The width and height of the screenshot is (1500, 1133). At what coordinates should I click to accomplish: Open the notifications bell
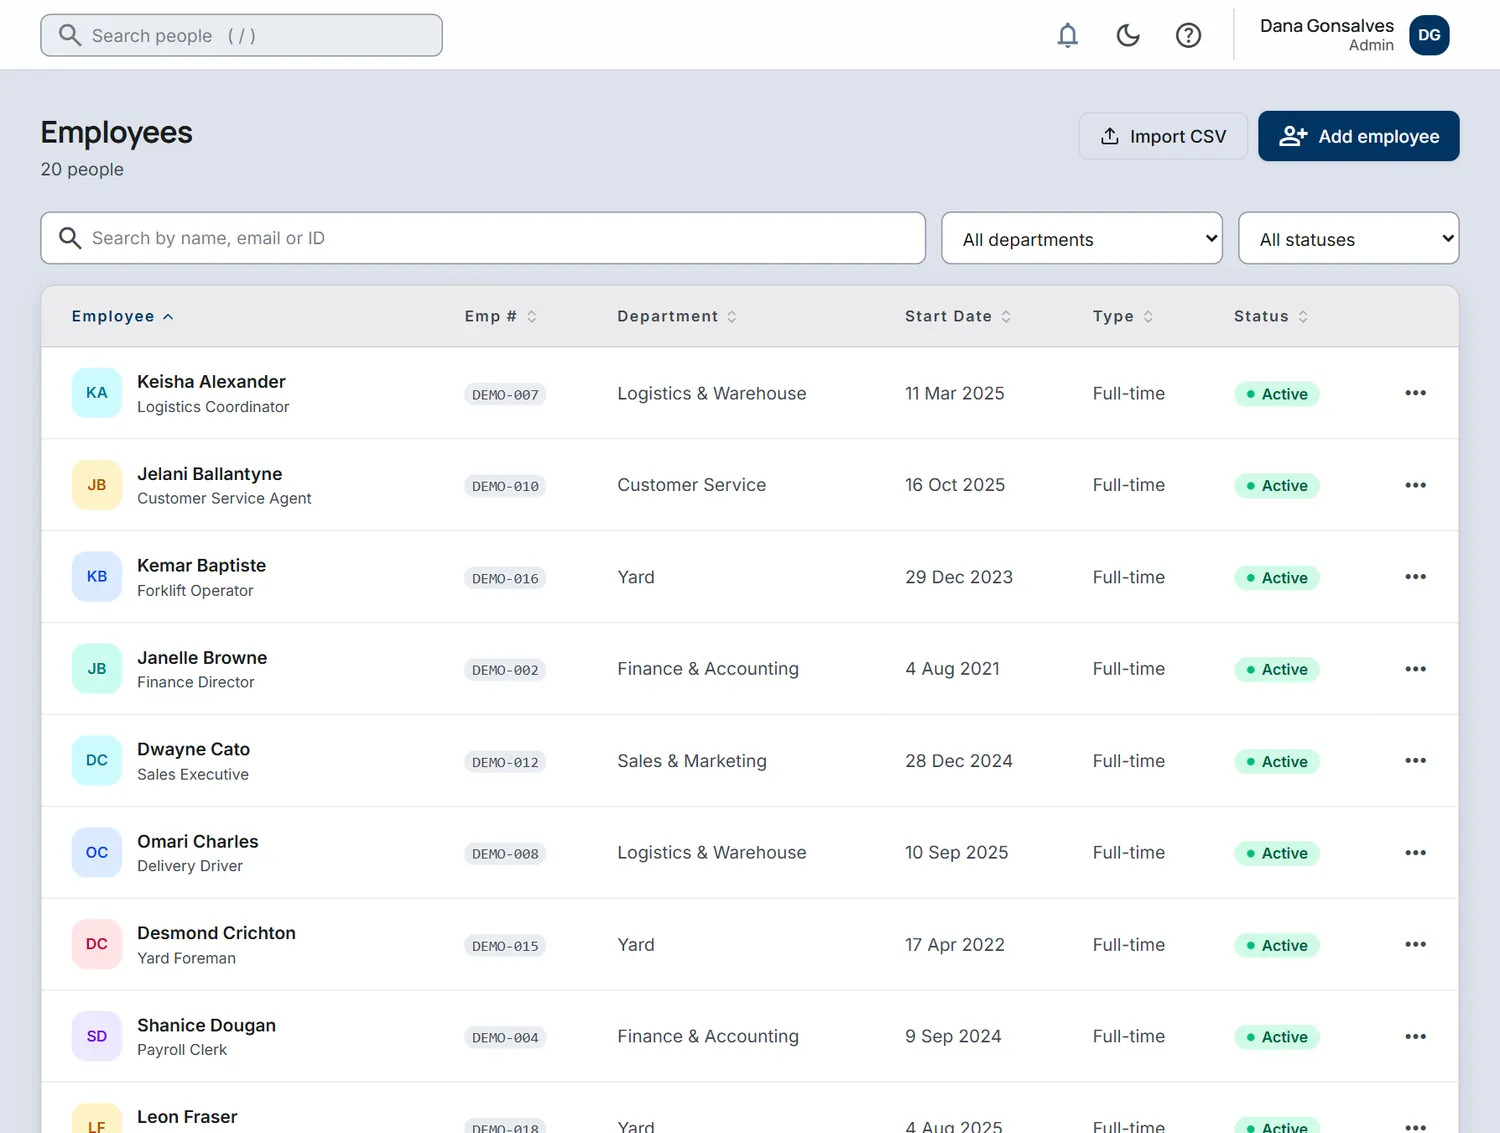(1068, 36)
